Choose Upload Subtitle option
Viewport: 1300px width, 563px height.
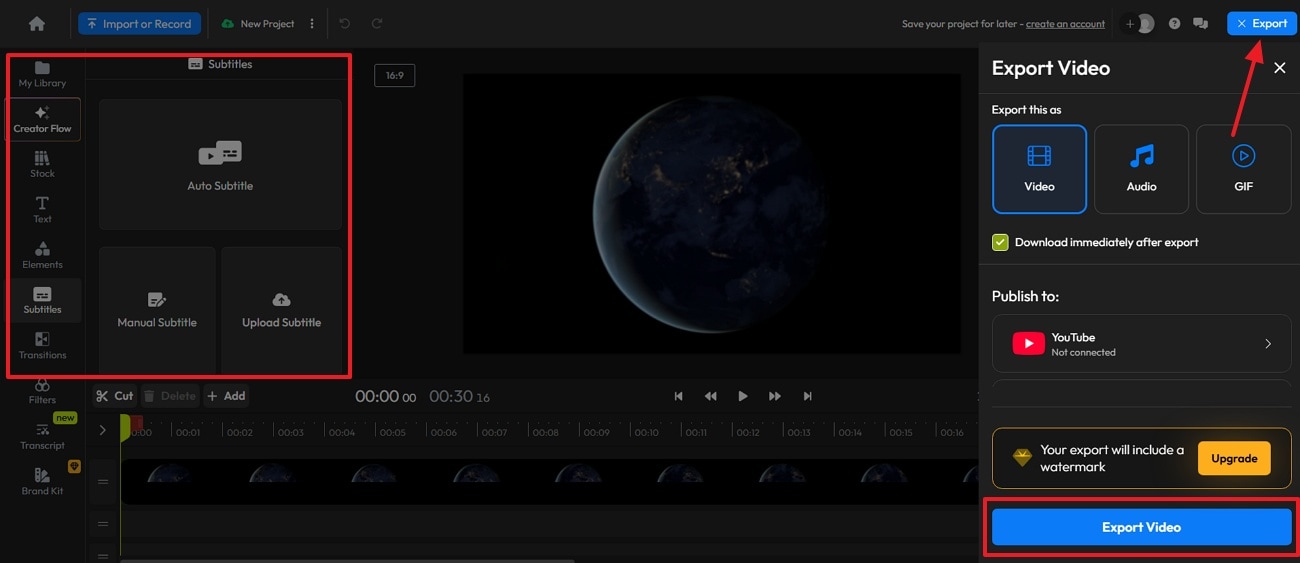click(281, 310)
